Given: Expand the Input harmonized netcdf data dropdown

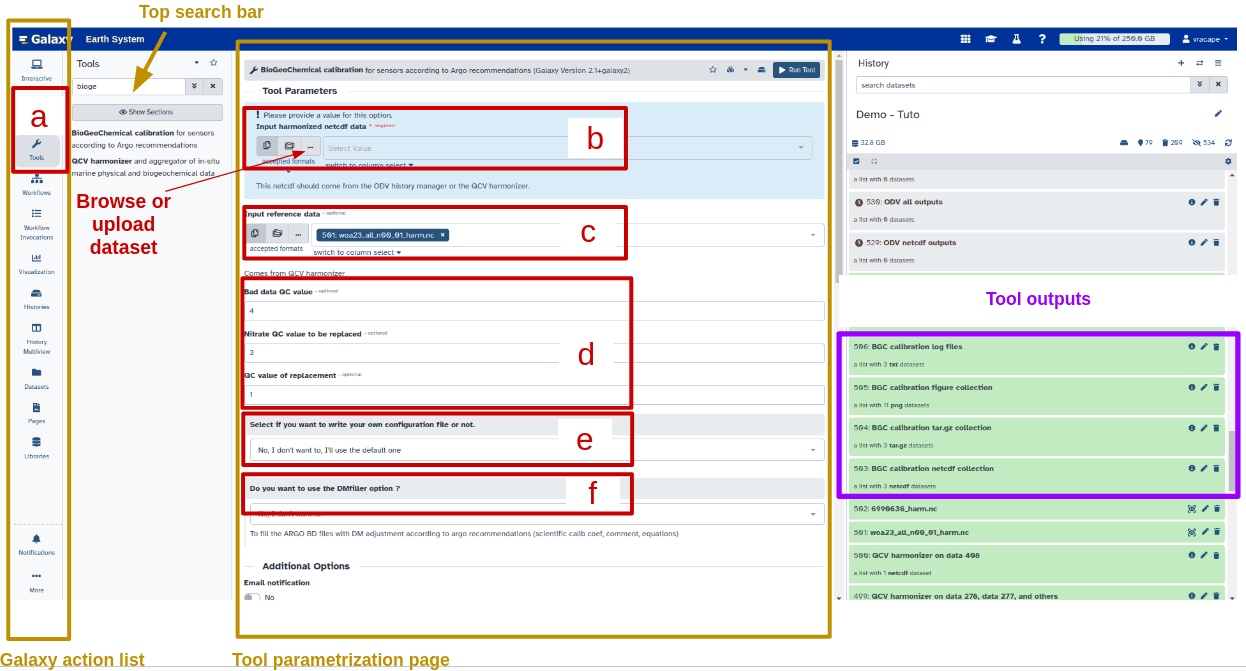Looking at the screenshot, I should pos(567,148).
